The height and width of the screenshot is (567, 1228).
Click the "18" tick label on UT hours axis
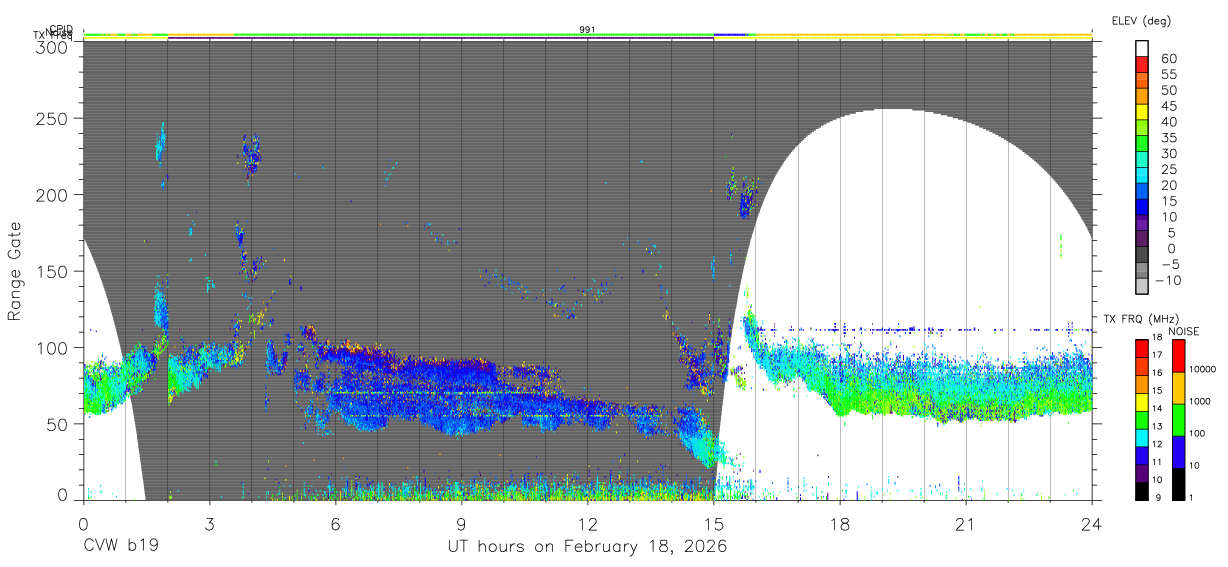(x=840, y=524)
